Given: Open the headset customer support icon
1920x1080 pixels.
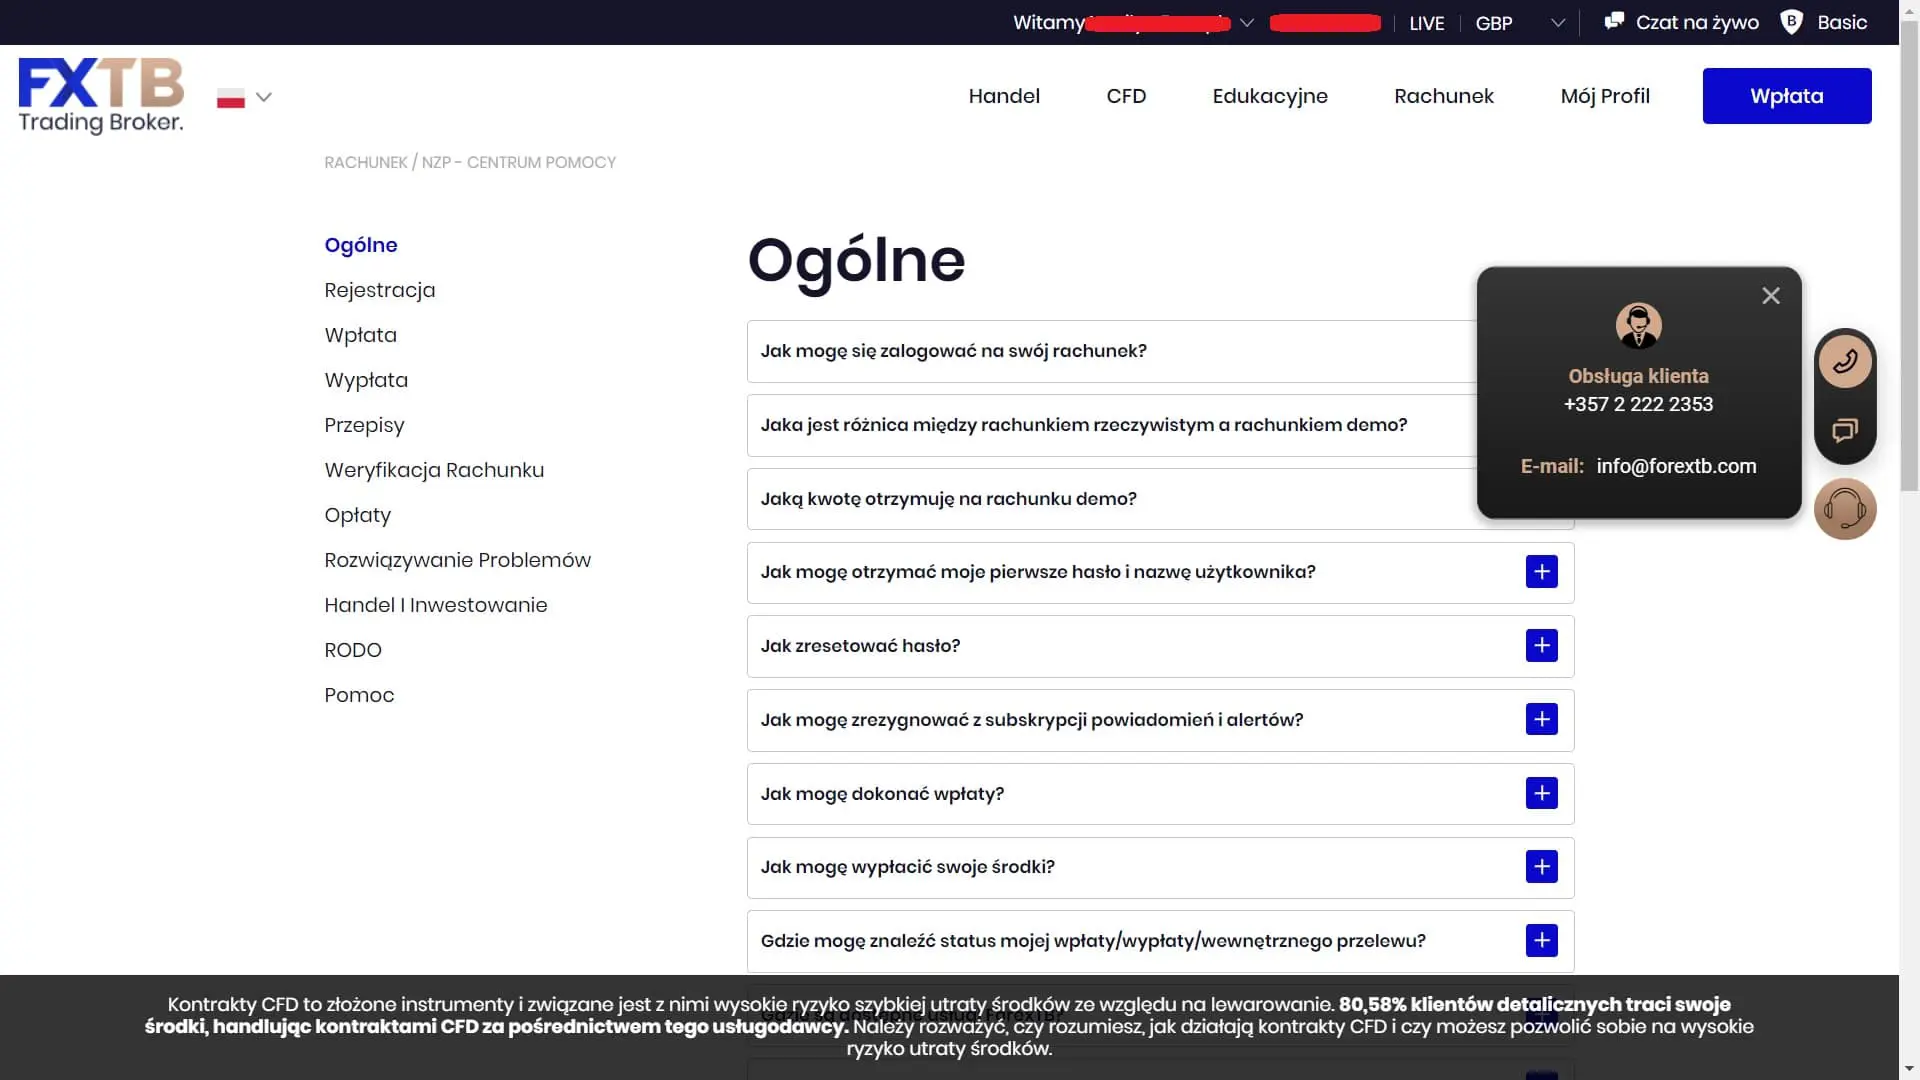Looking at the screenshot, I should point(1846,510).
